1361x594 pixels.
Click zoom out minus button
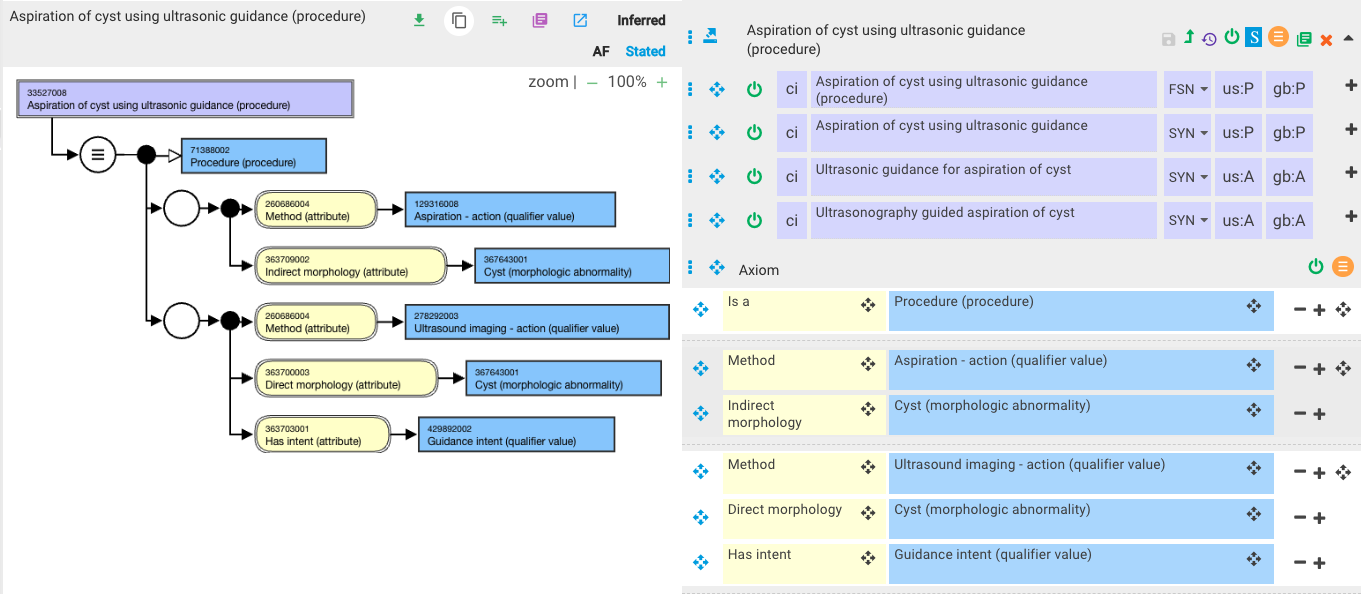point(592,82)
